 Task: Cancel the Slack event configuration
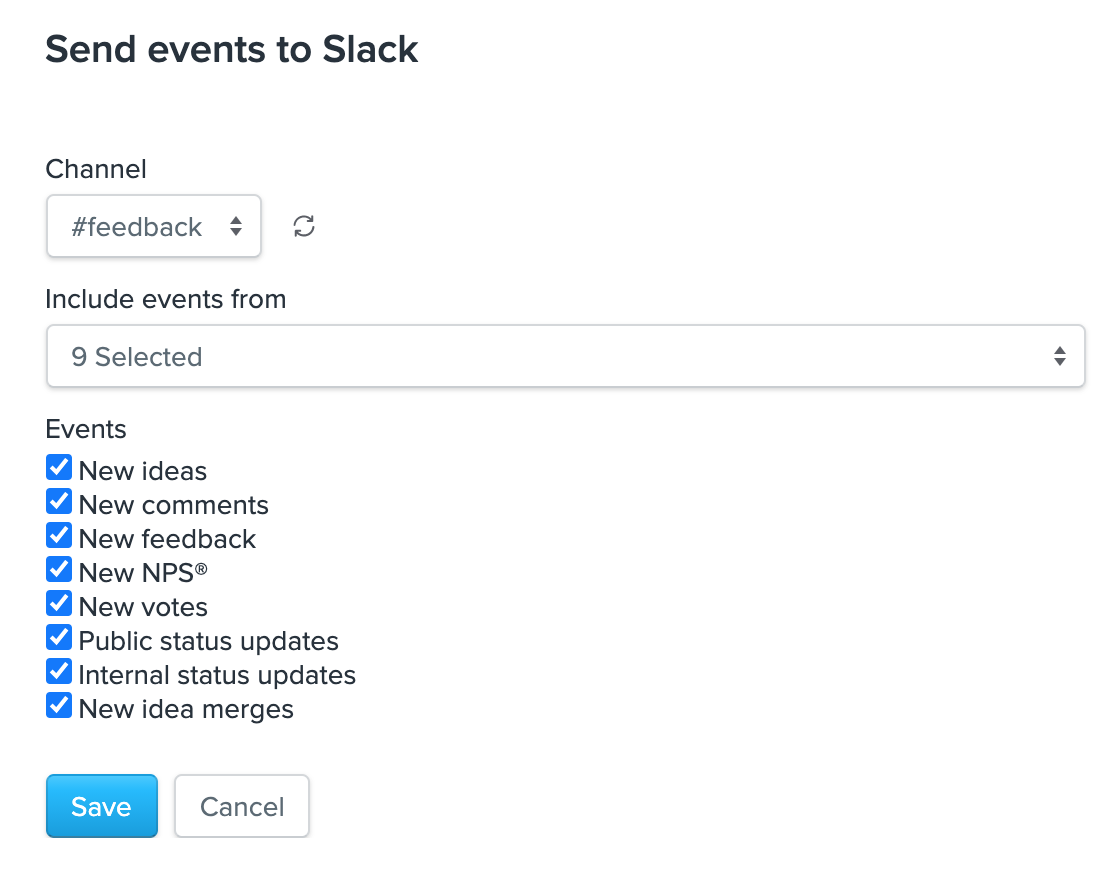(x=242, y=806)
